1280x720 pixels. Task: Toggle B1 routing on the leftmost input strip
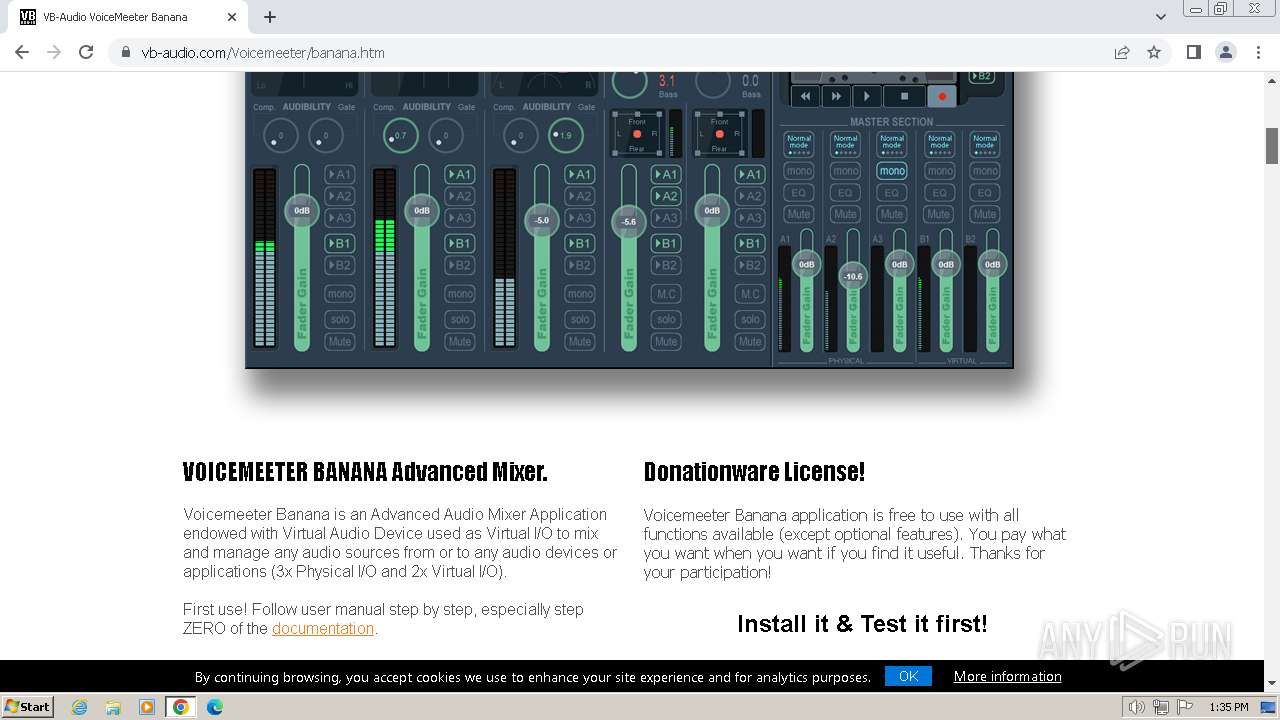click(x=340, y=243)
